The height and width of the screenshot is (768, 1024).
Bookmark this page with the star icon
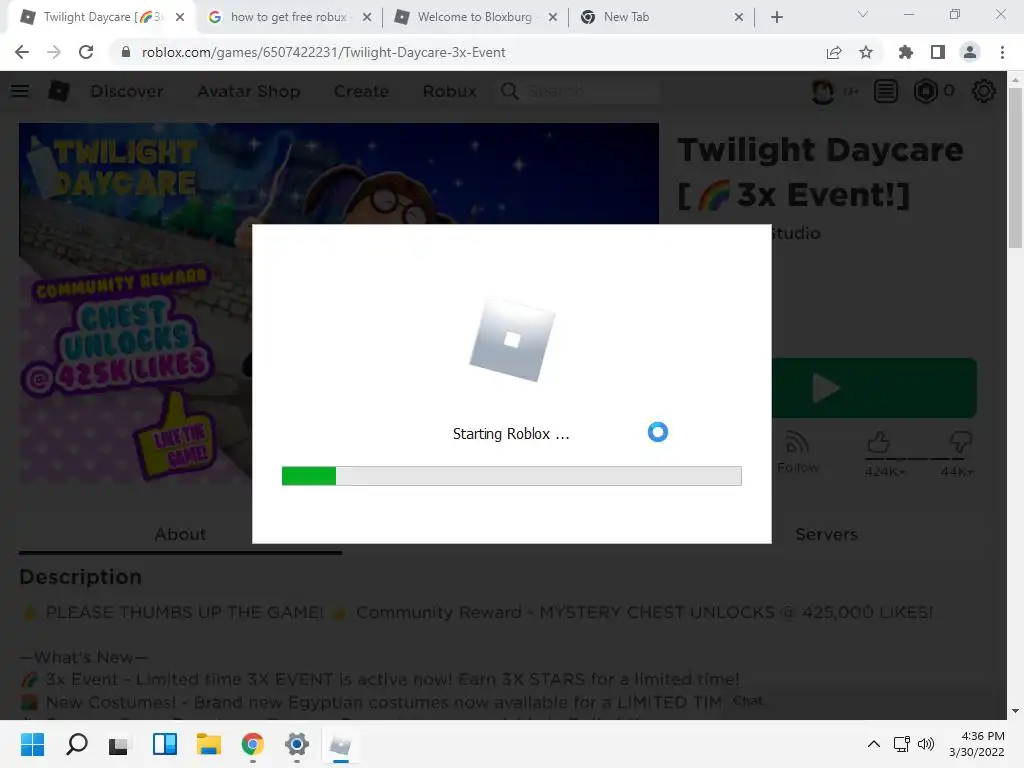coord(866,52)
